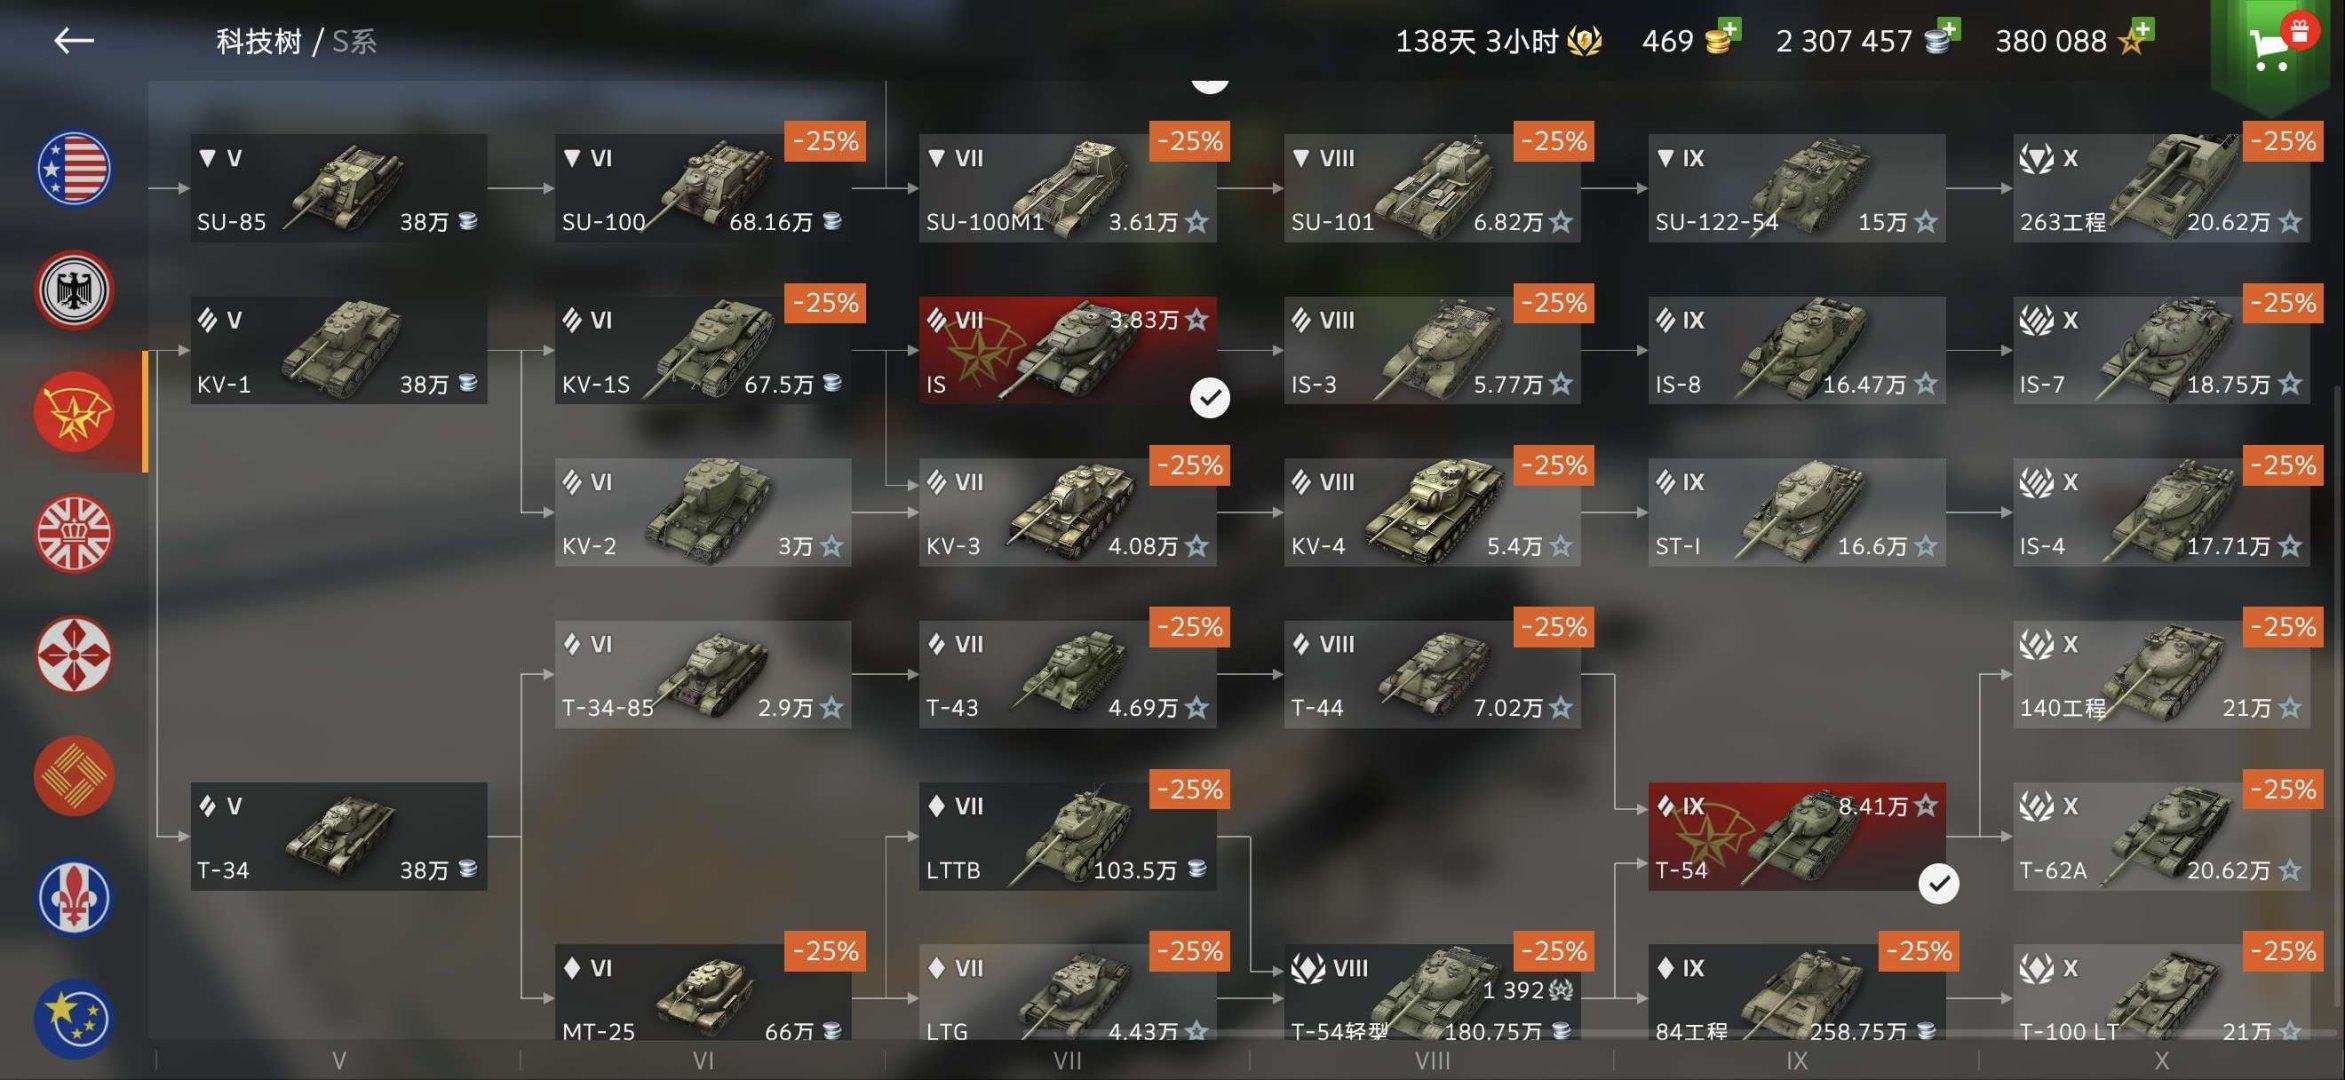Open the SU-100M1 tank card

pyautogui.click(x=1068, y=188)
